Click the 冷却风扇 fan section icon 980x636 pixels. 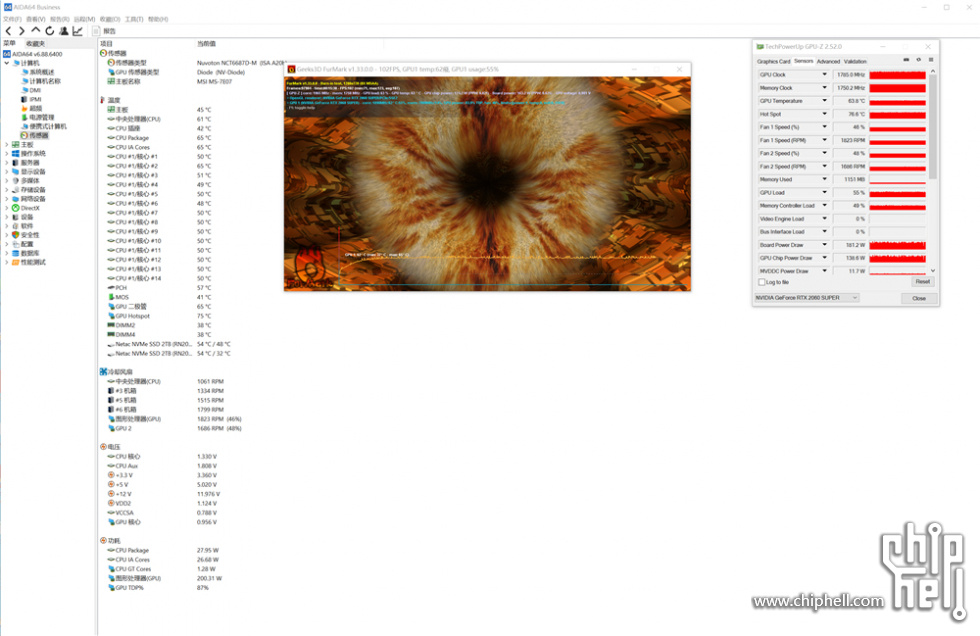point(103,372)
